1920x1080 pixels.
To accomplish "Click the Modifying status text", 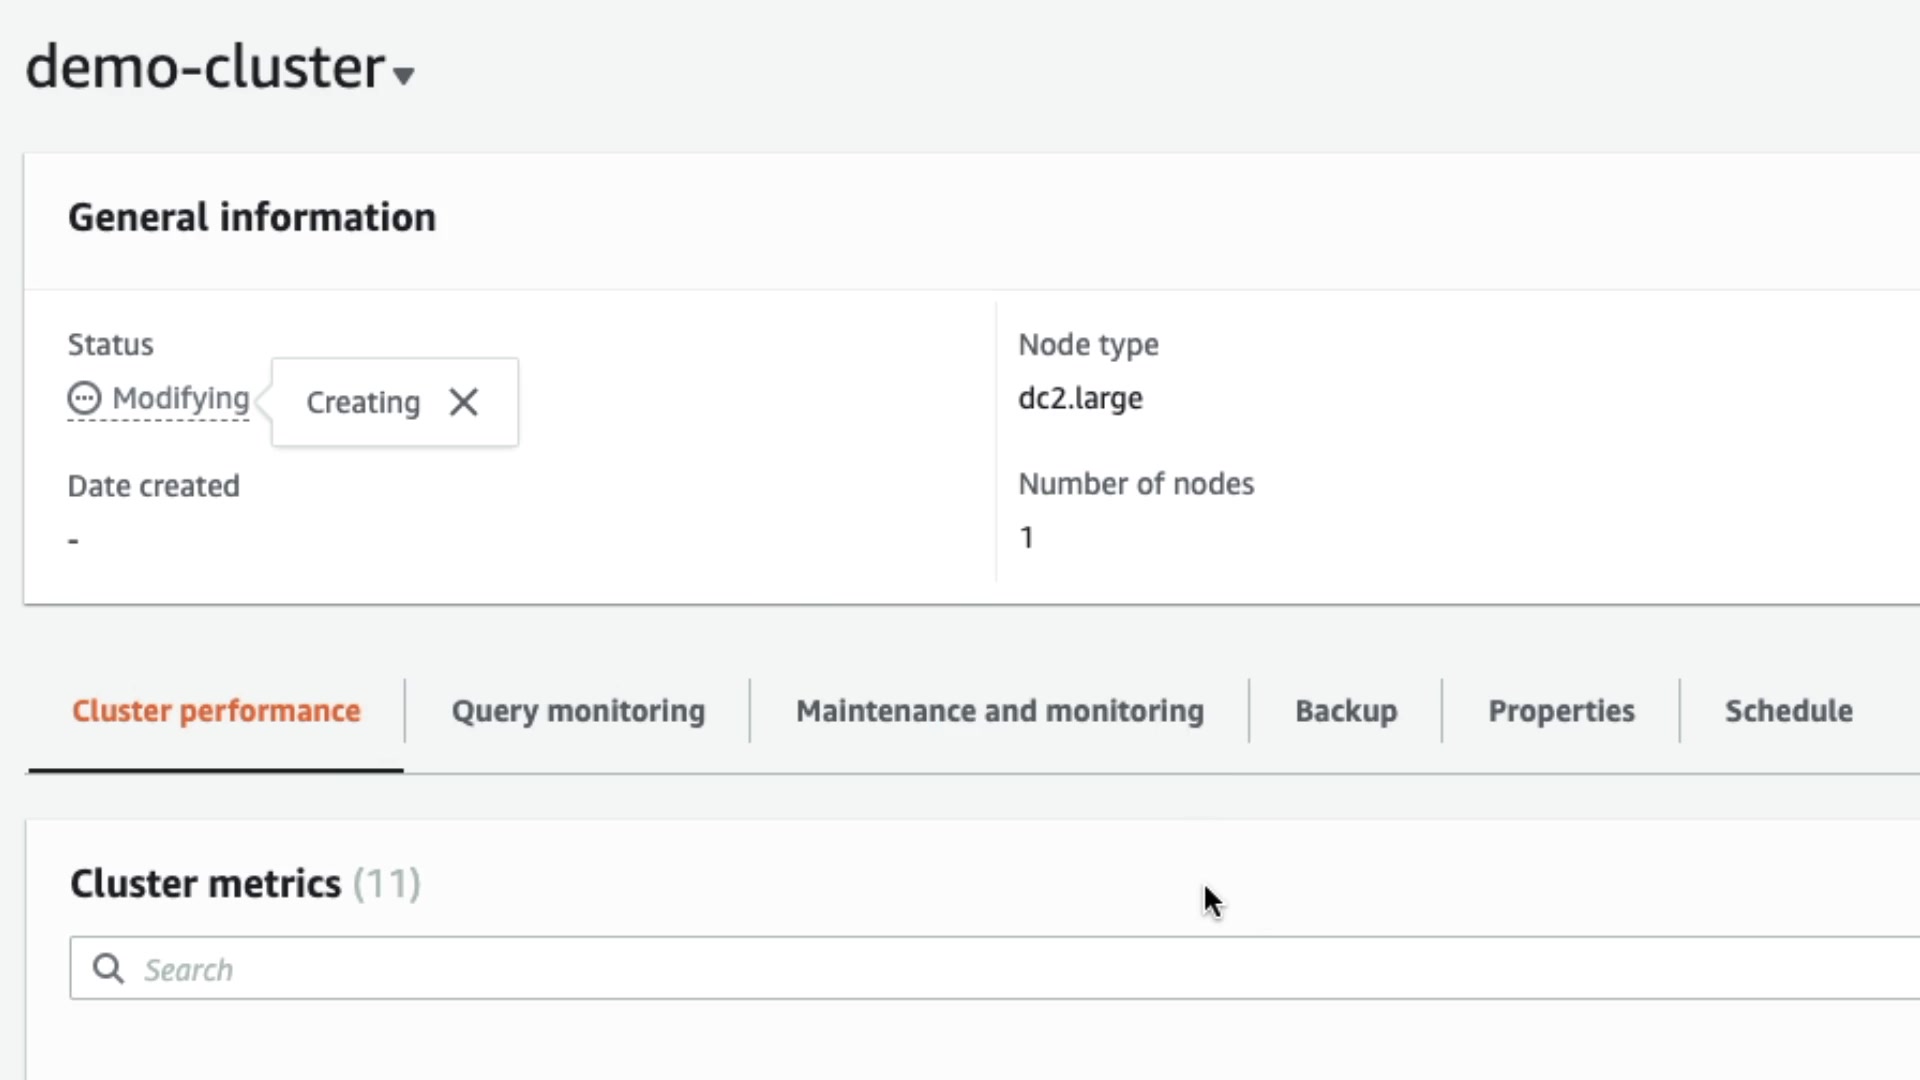I will coord(181,398).
